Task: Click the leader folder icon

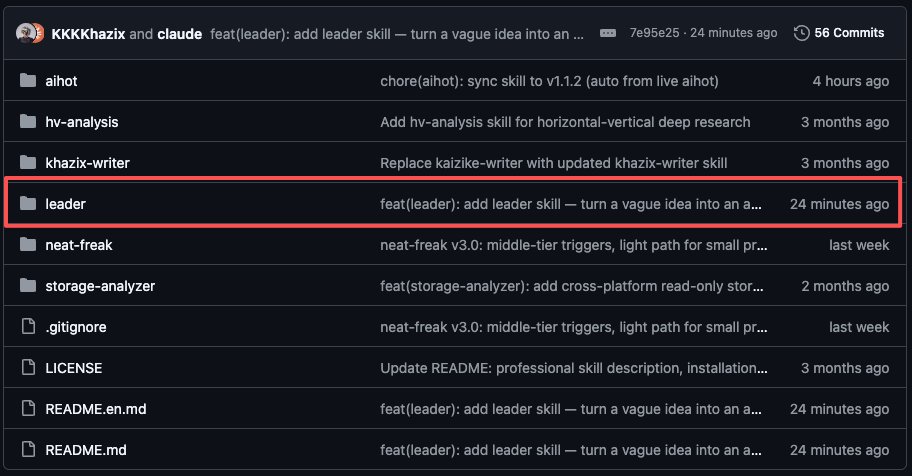Action: (28, 203)
